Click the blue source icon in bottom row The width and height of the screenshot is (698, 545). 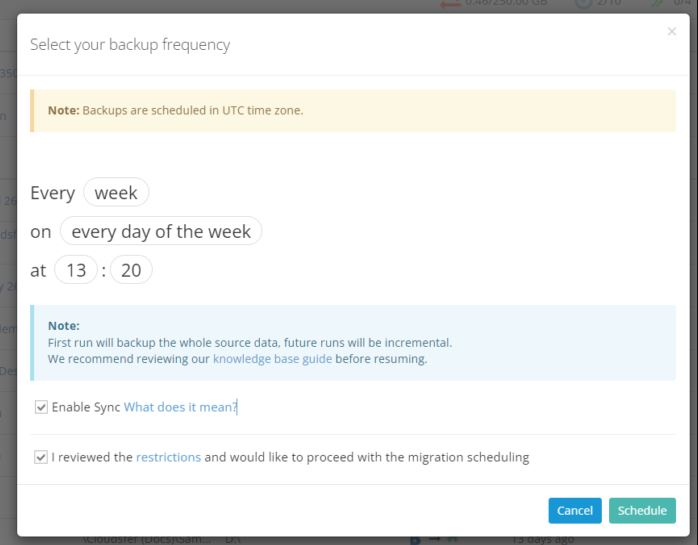[415, 539]
